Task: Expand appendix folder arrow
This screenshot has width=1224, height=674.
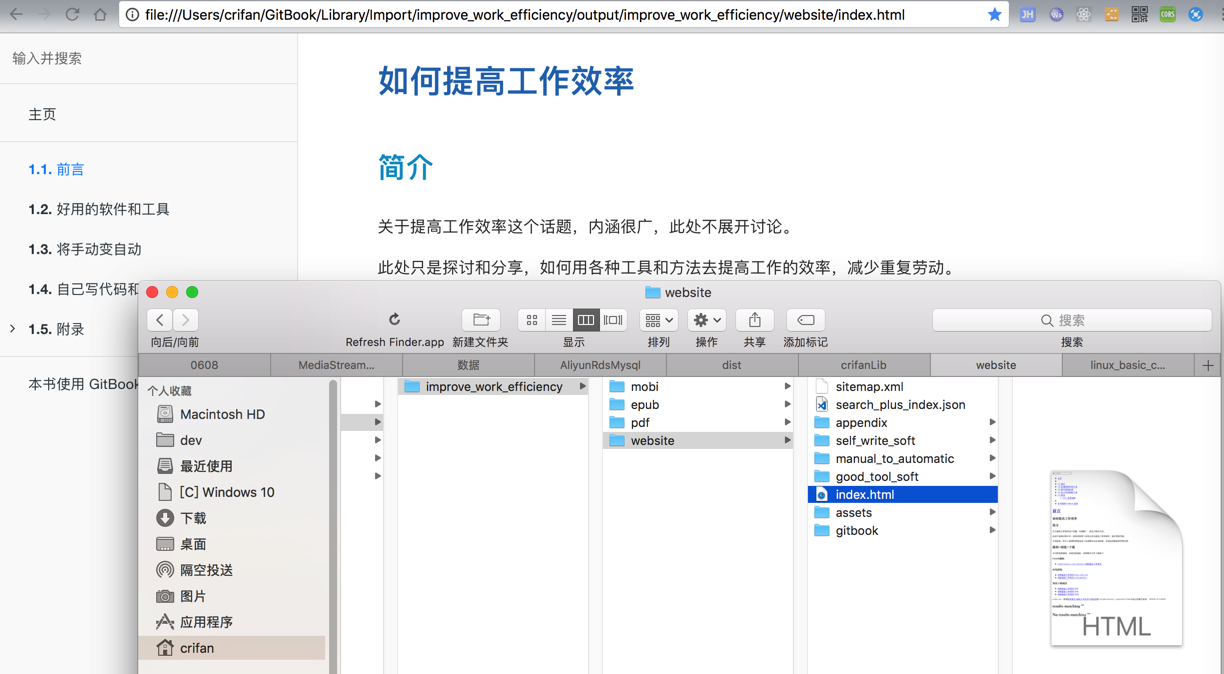Action: pos(992,422)
